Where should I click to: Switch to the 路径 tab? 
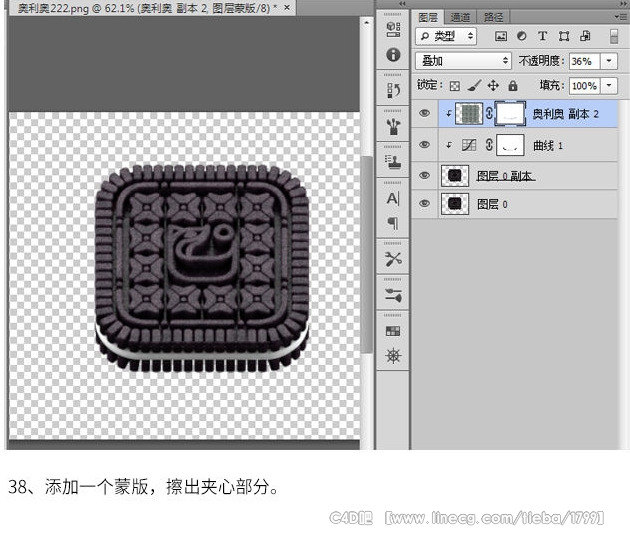493,17
